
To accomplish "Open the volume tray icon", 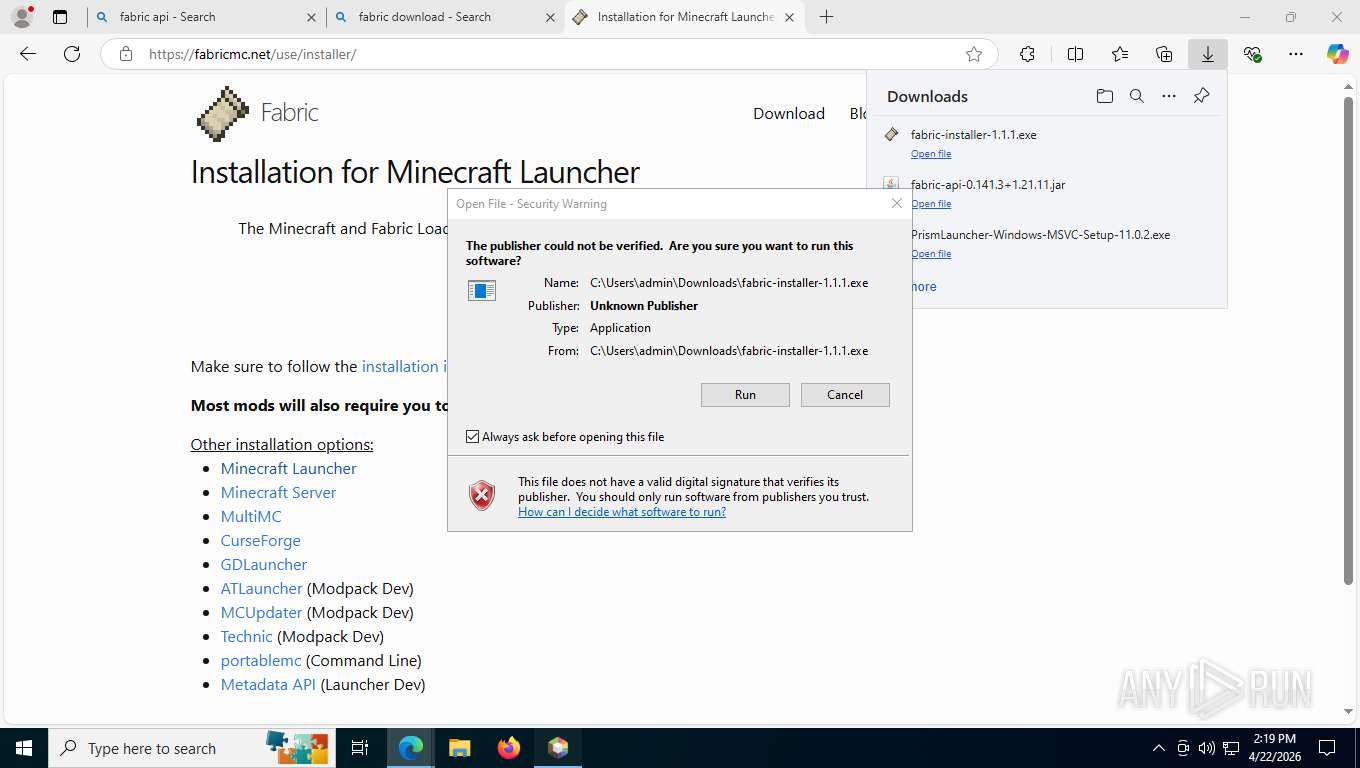I will tap(1207, 748).
